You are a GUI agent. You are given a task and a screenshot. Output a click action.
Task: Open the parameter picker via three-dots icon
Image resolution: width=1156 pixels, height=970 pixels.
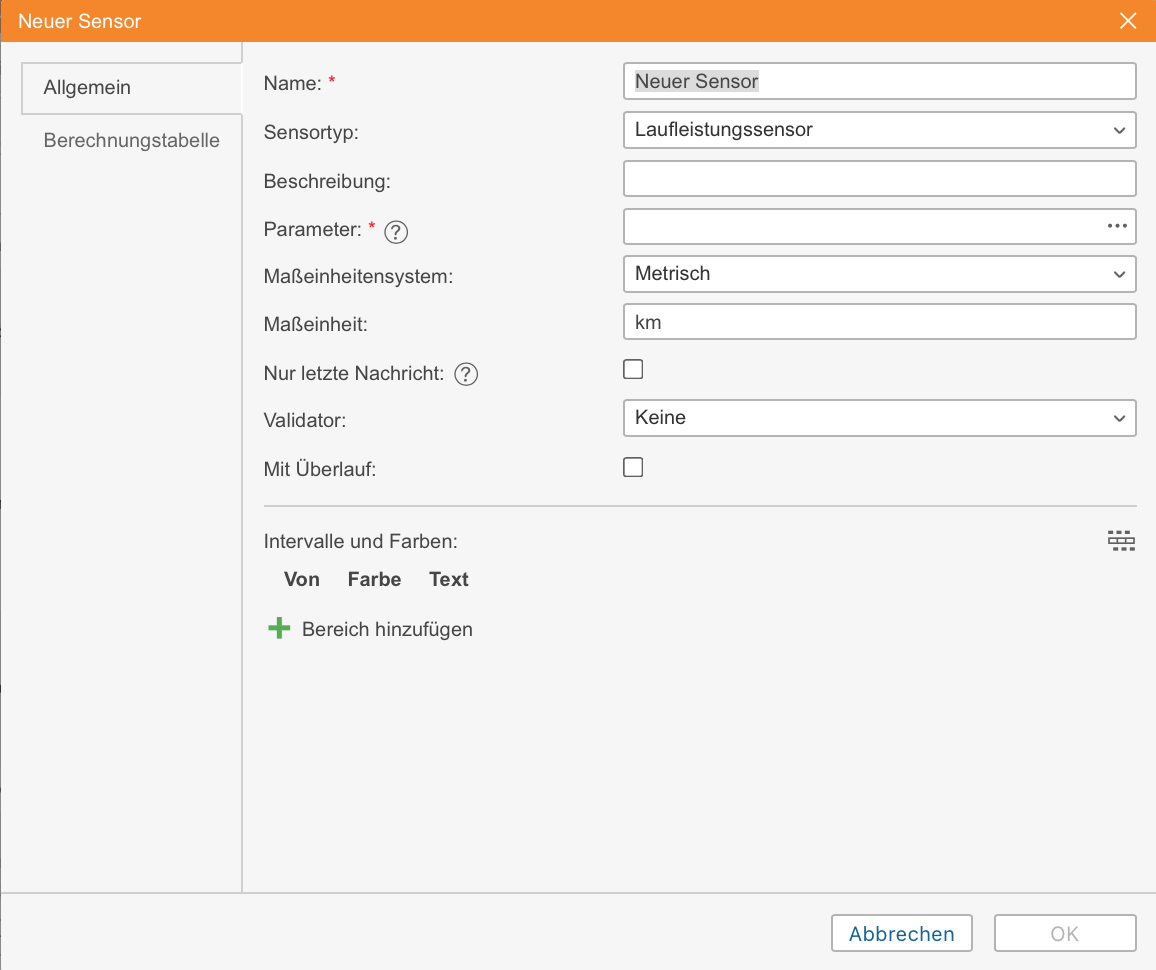[1117, 226]
